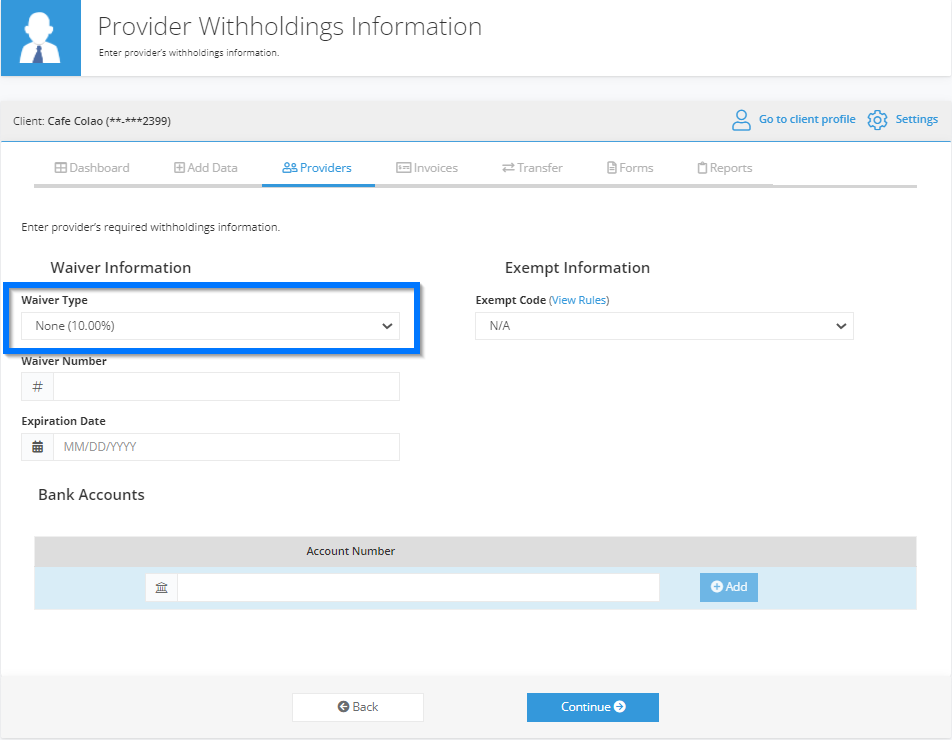The height and width of the screenshot is (740, 952).
Task: Open the calendar icon for Expiration Date
Action: 38,447
